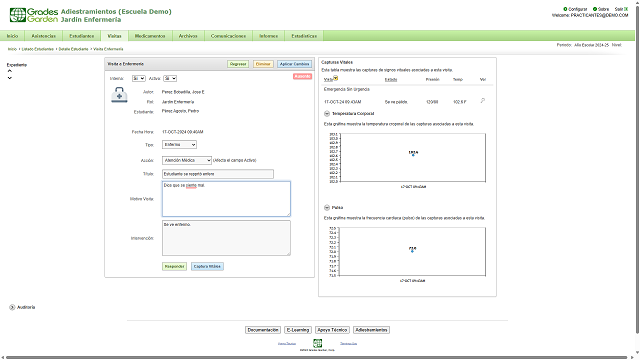Click the Emergencia Sin Urgencia row
This screenshot has height=360, width=640.
(x=347, y=89)
